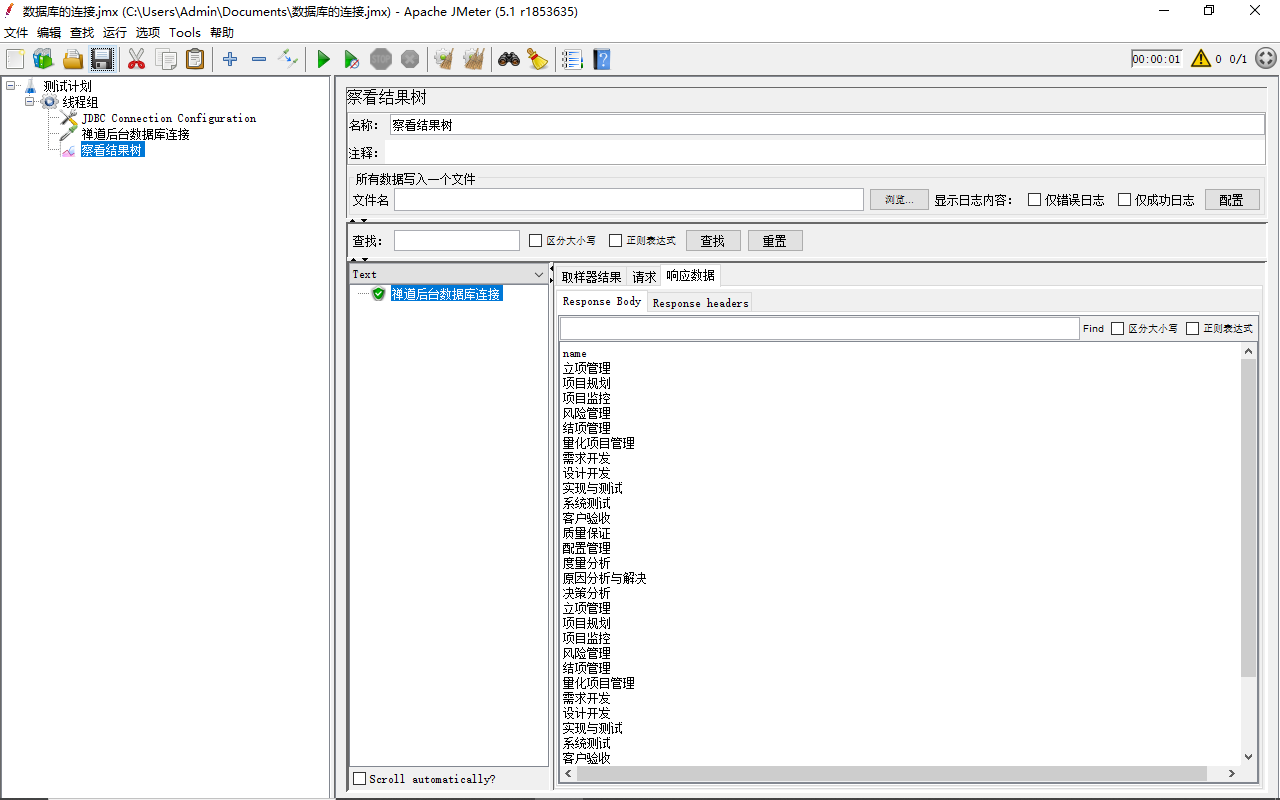
Task: Click the response scrollbar down arrow
Action: 1248,757
